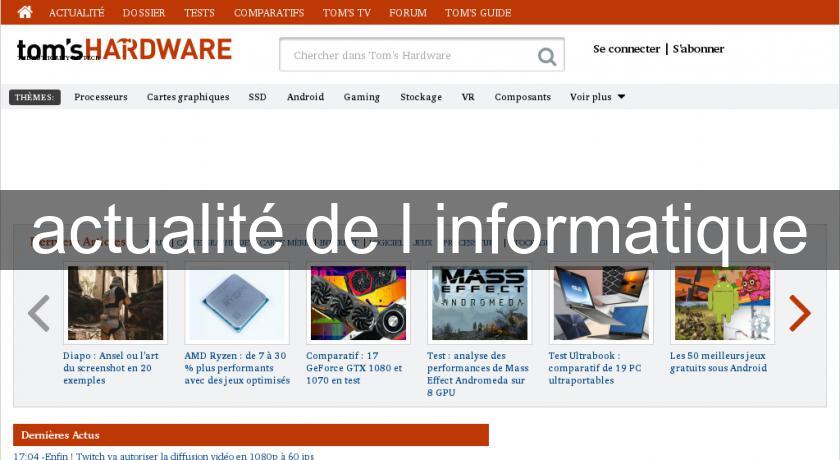Open the Twitch 1080p 60 ips news
Image resolution: width=840 pixels, height=460 pixels.
pos(163,456)
